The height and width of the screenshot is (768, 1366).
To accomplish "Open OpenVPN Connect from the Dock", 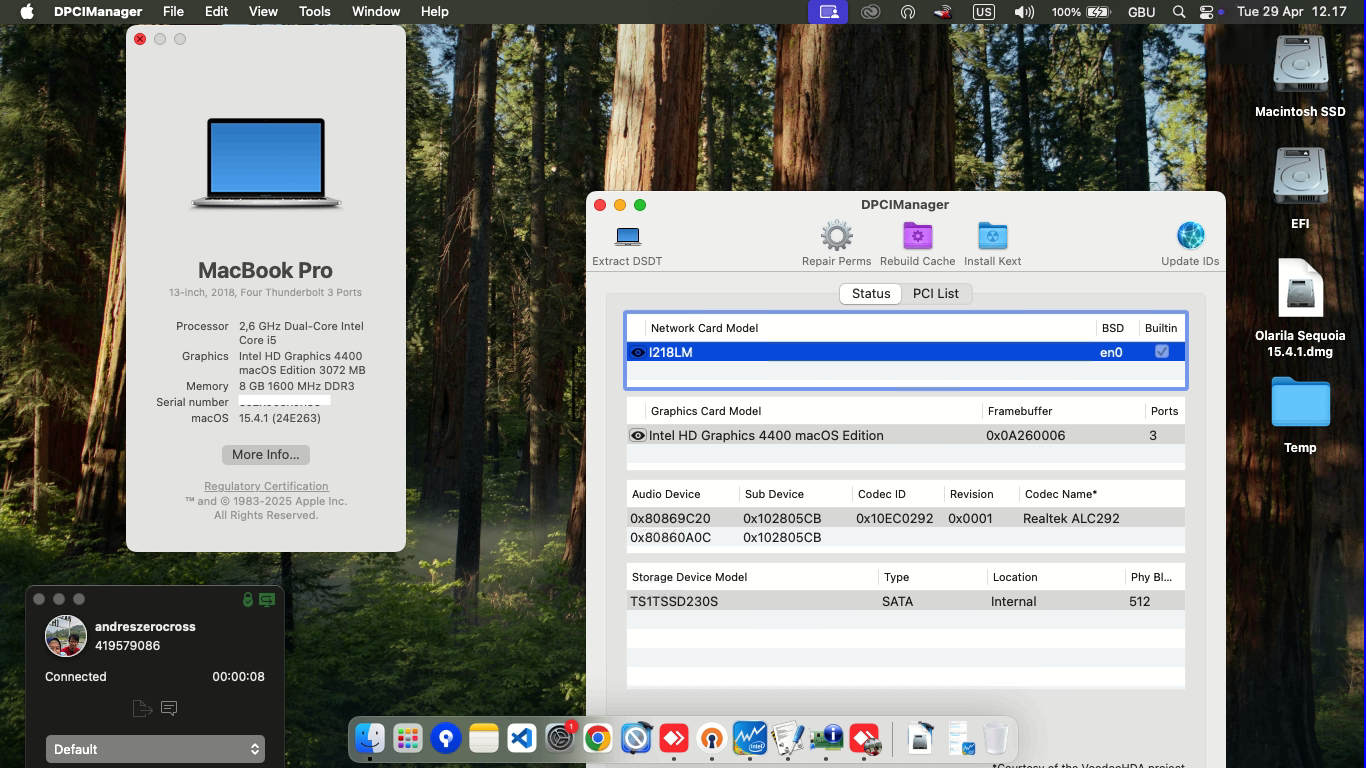I will tap(711, 738).
